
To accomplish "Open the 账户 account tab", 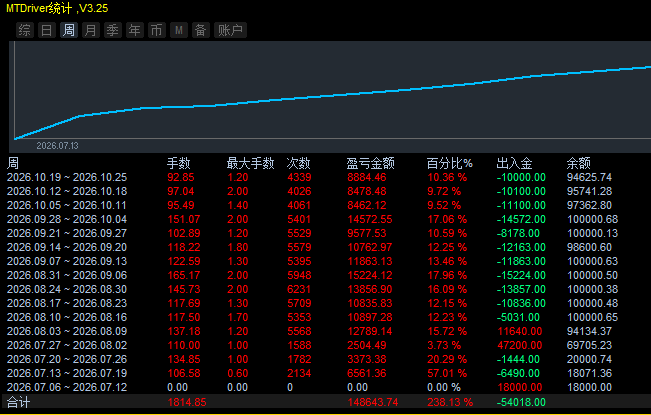I will (230, 30).
